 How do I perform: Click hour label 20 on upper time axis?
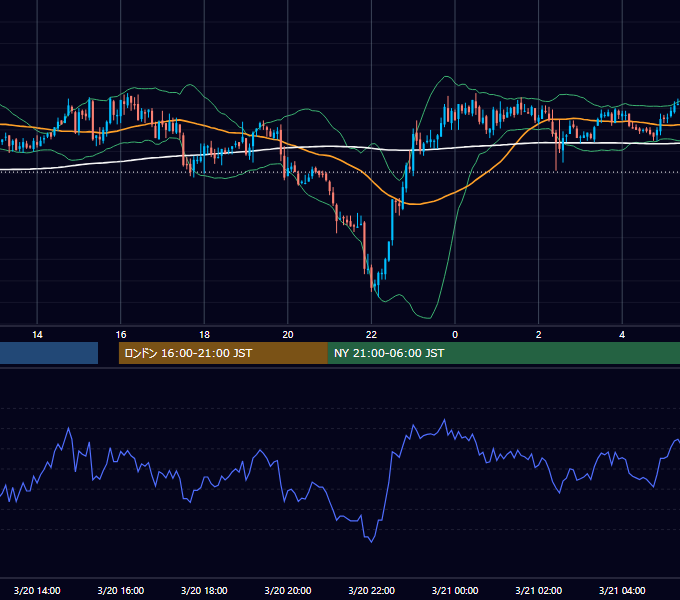point(288,335)
